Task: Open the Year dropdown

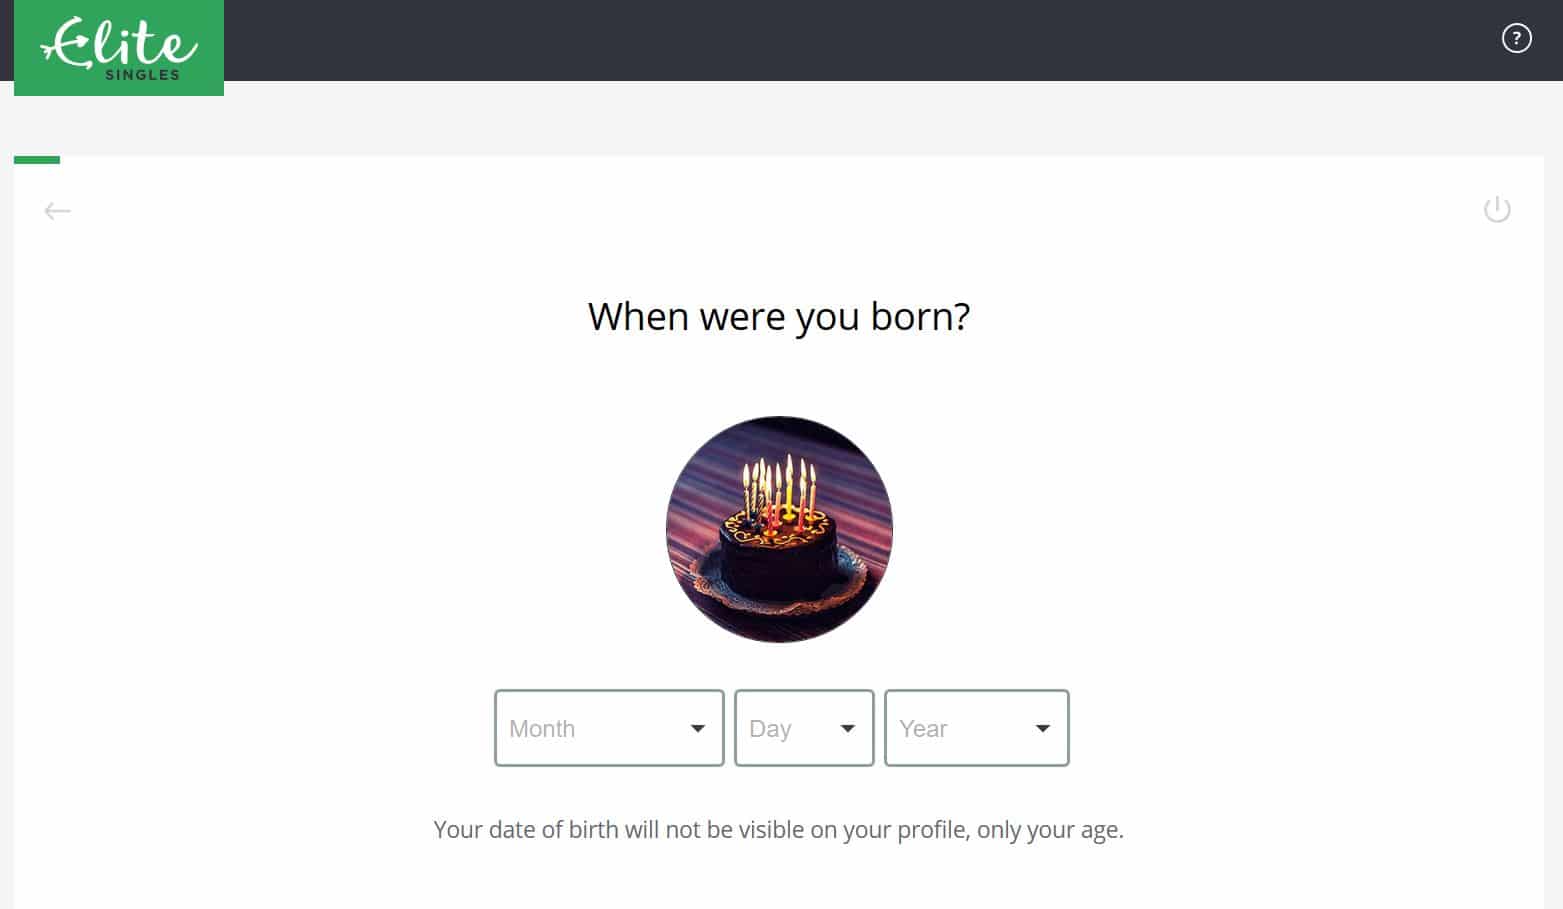Action: [x=977, y=728]
